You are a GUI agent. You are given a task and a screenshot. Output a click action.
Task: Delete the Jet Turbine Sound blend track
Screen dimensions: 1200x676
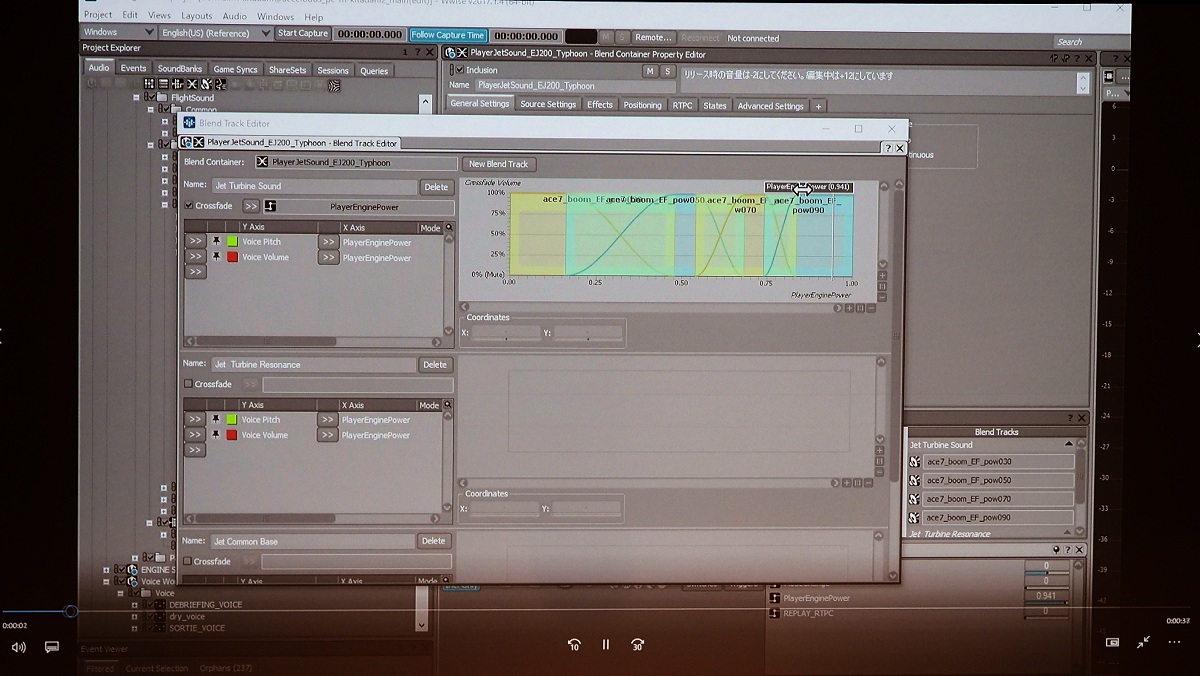click(436, 187)
